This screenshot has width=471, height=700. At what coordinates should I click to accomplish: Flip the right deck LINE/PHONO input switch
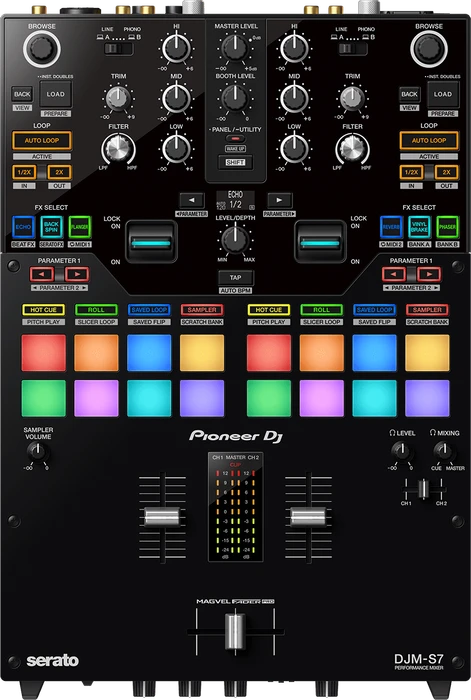tap(353, 49)
